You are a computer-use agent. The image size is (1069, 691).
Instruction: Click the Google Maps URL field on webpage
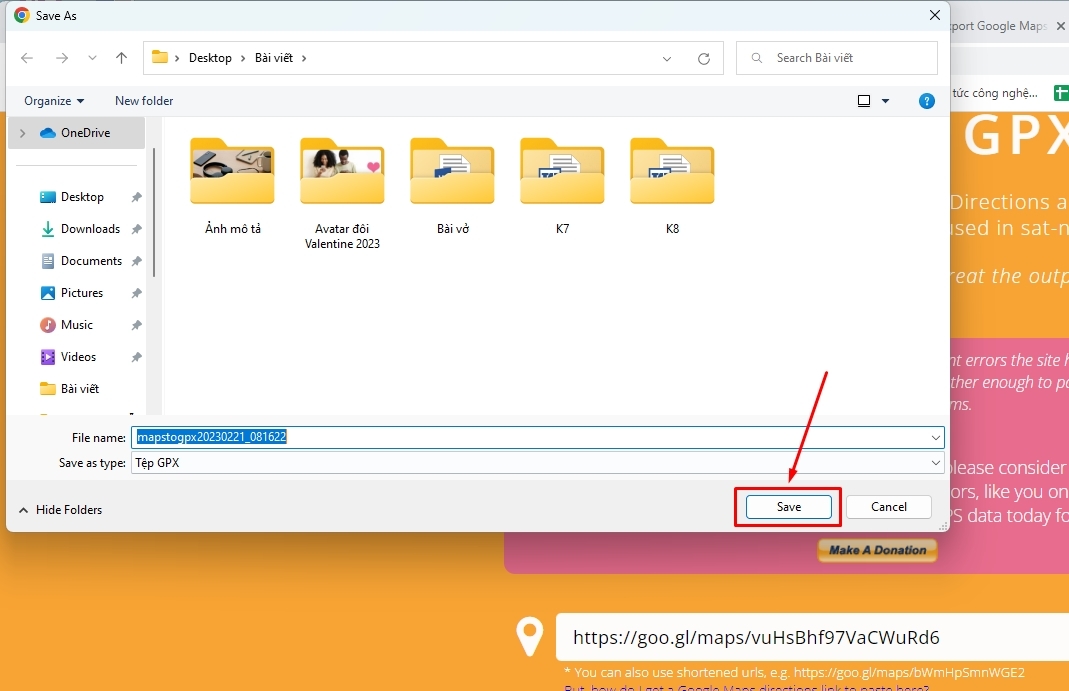[x=813, y=637]
